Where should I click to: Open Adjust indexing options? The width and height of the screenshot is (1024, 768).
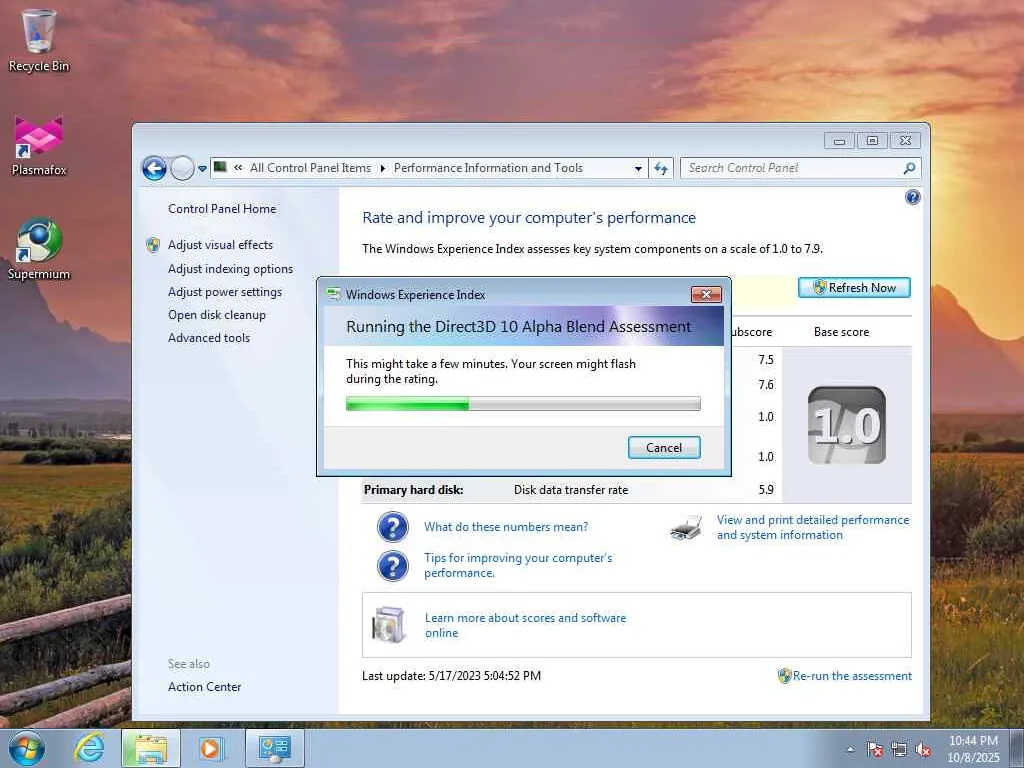tap(231, 269)
